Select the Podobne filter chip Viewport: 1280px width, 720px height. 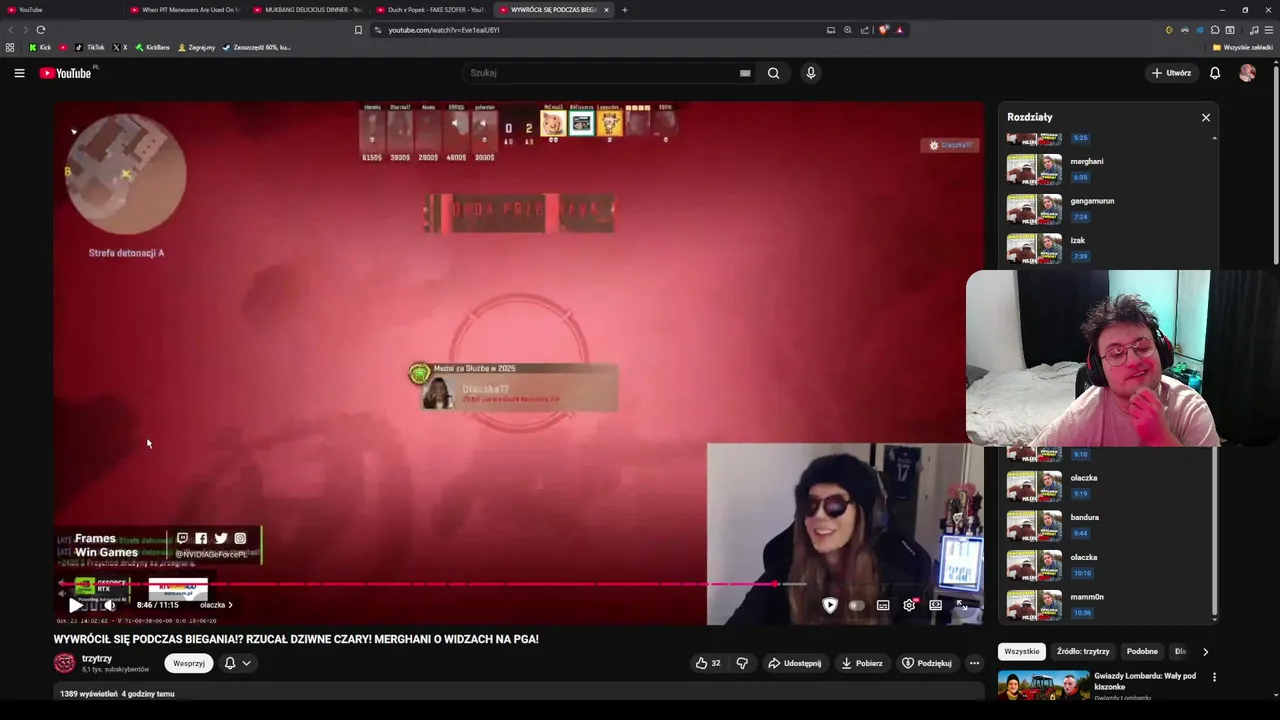(1142, 652)
